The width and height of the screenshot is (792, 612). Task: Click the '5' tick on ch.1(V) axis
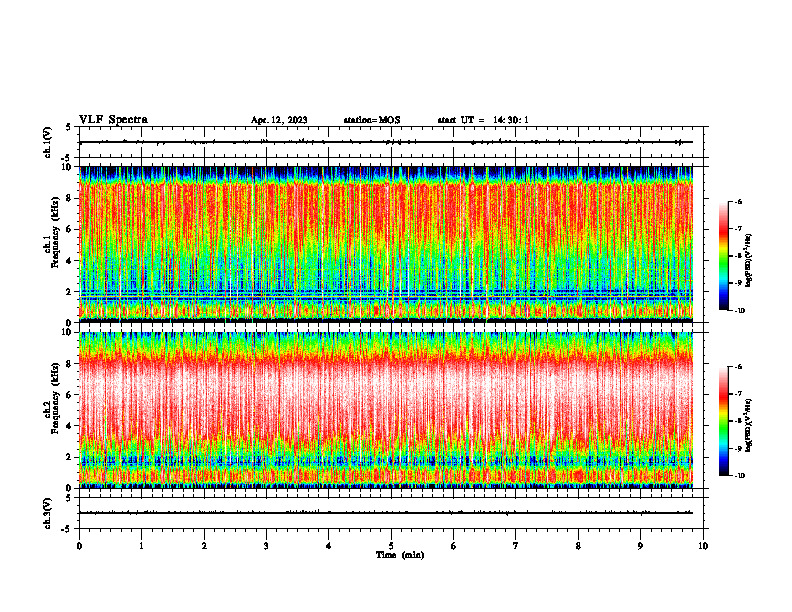point(69,128)
